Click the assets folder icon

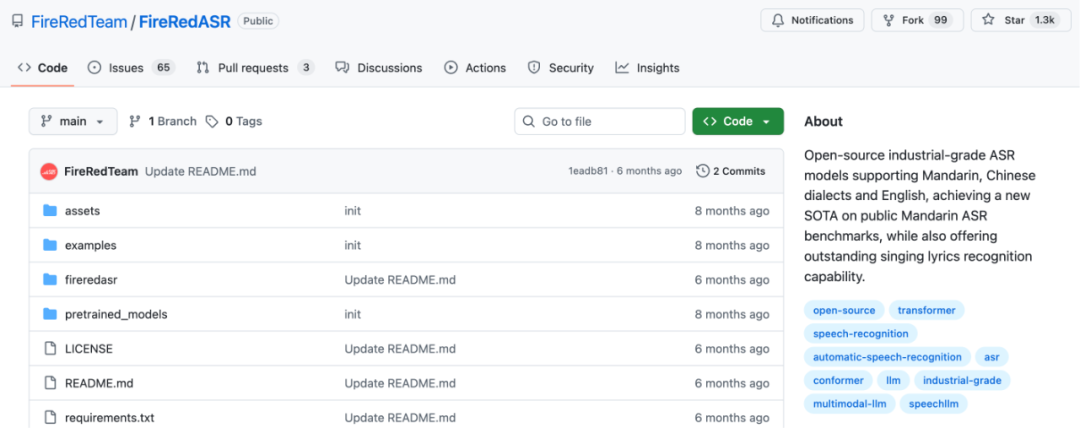50,211
